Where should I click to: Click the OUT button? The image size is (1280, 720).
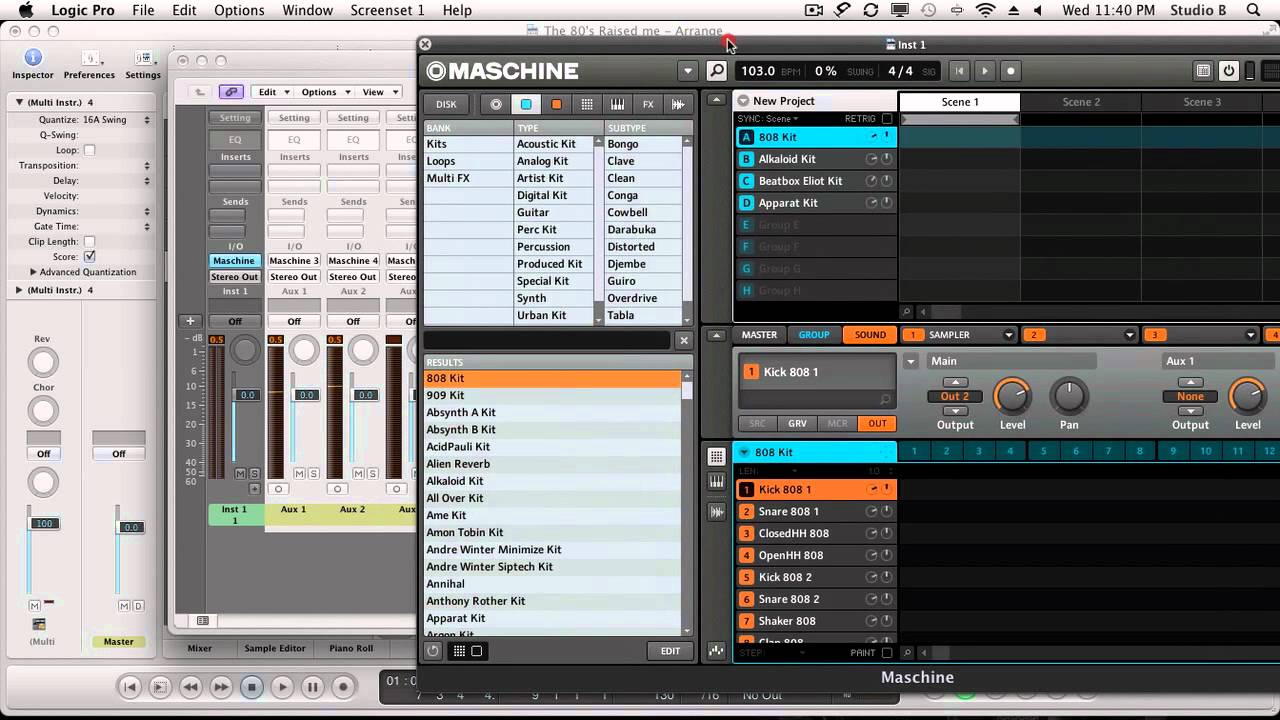(x=877, y=424)
